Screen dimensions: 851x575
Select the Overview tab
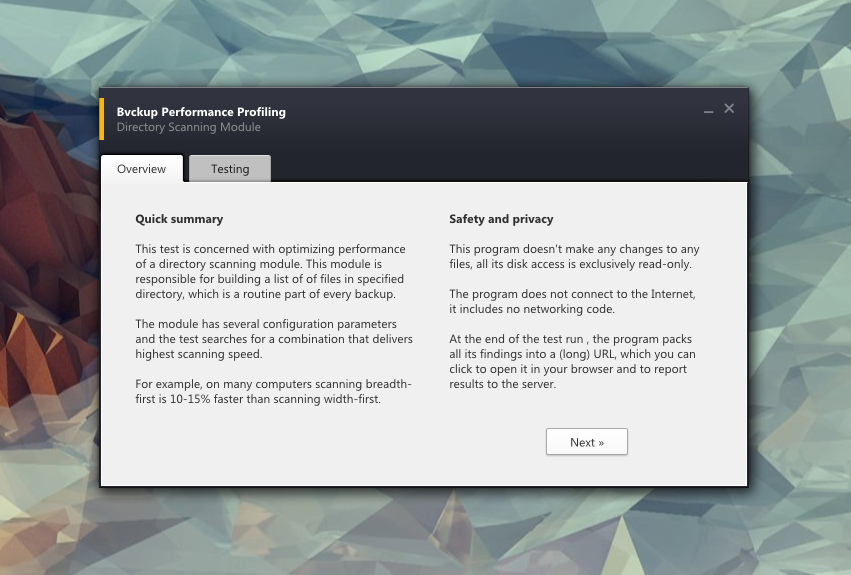(x=142, y=168)
